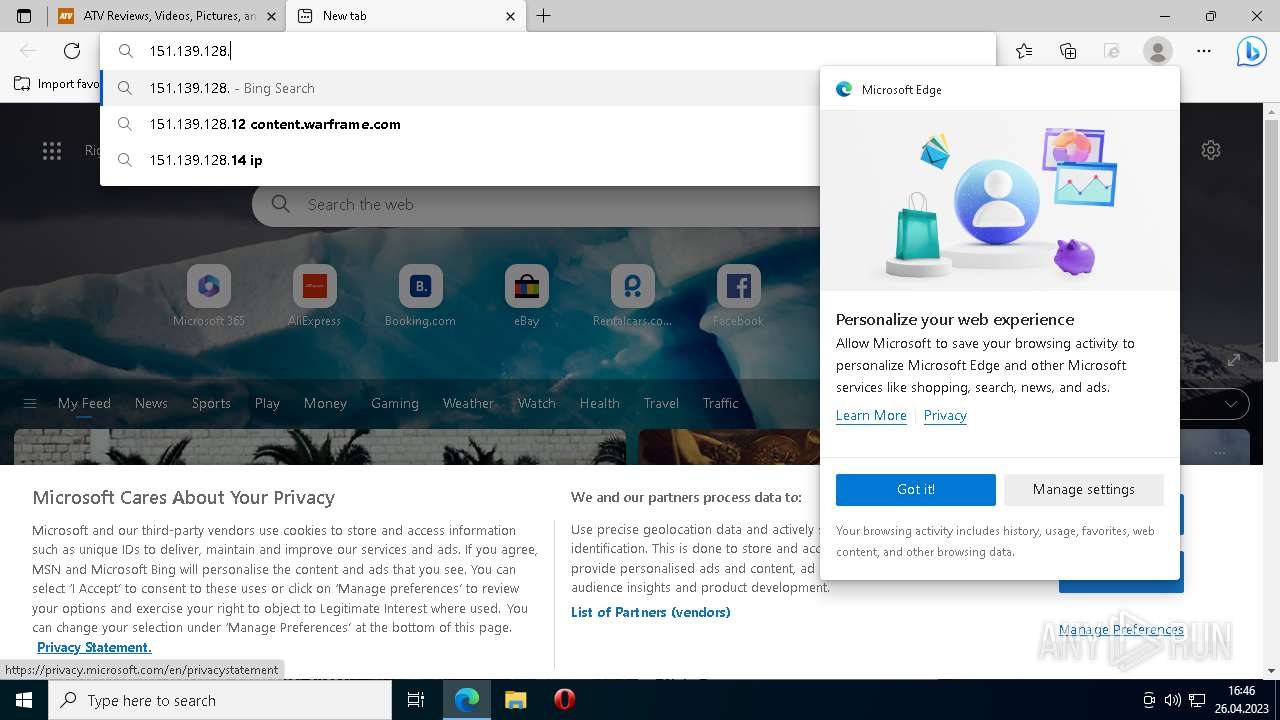Click the volume speaker tray icon
The width and height of the screenshot is (1280, 720).
tap(1173, 700)
